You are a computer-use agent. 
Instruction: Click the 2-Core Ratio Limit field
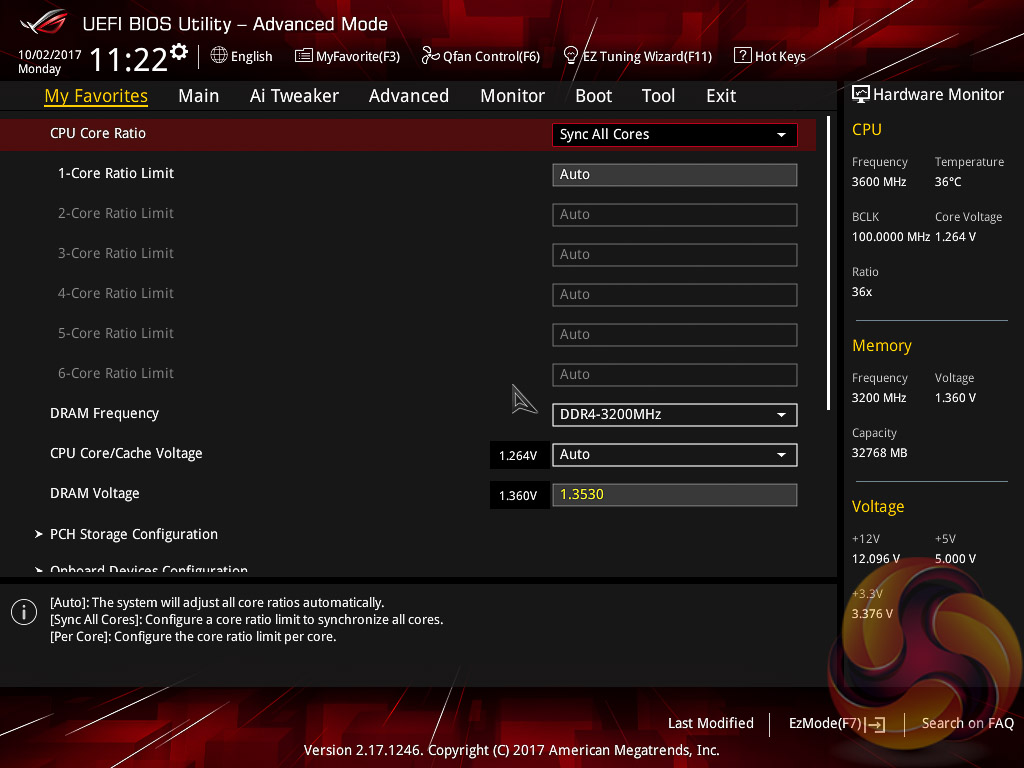[675, 215]
